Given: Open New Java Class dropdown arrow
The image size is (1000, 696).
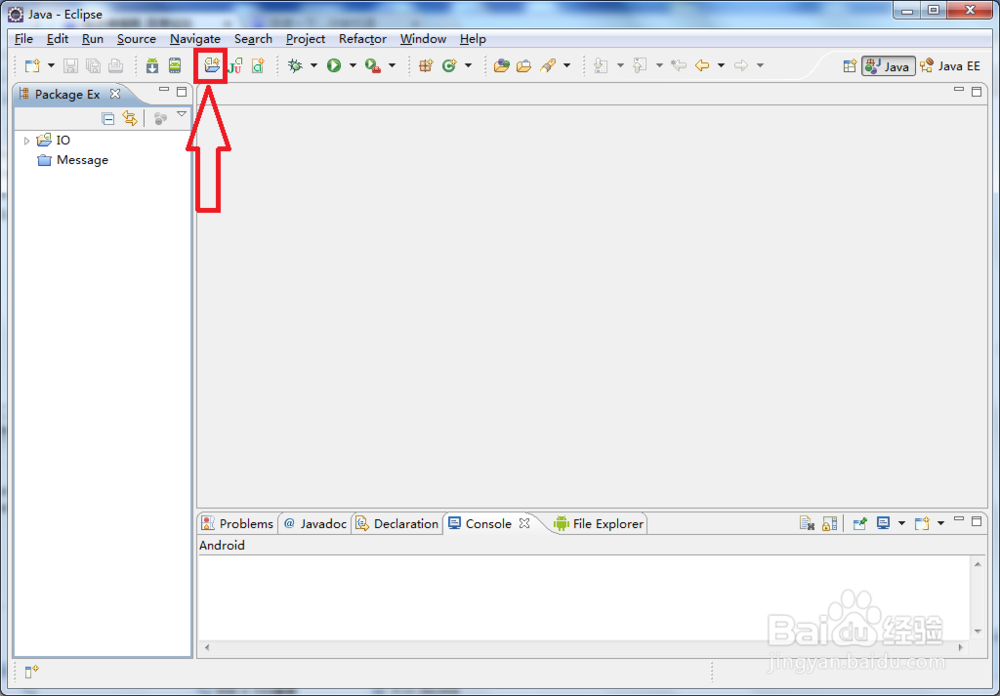Looking at the screenshot, I should [x=468, y=65].
